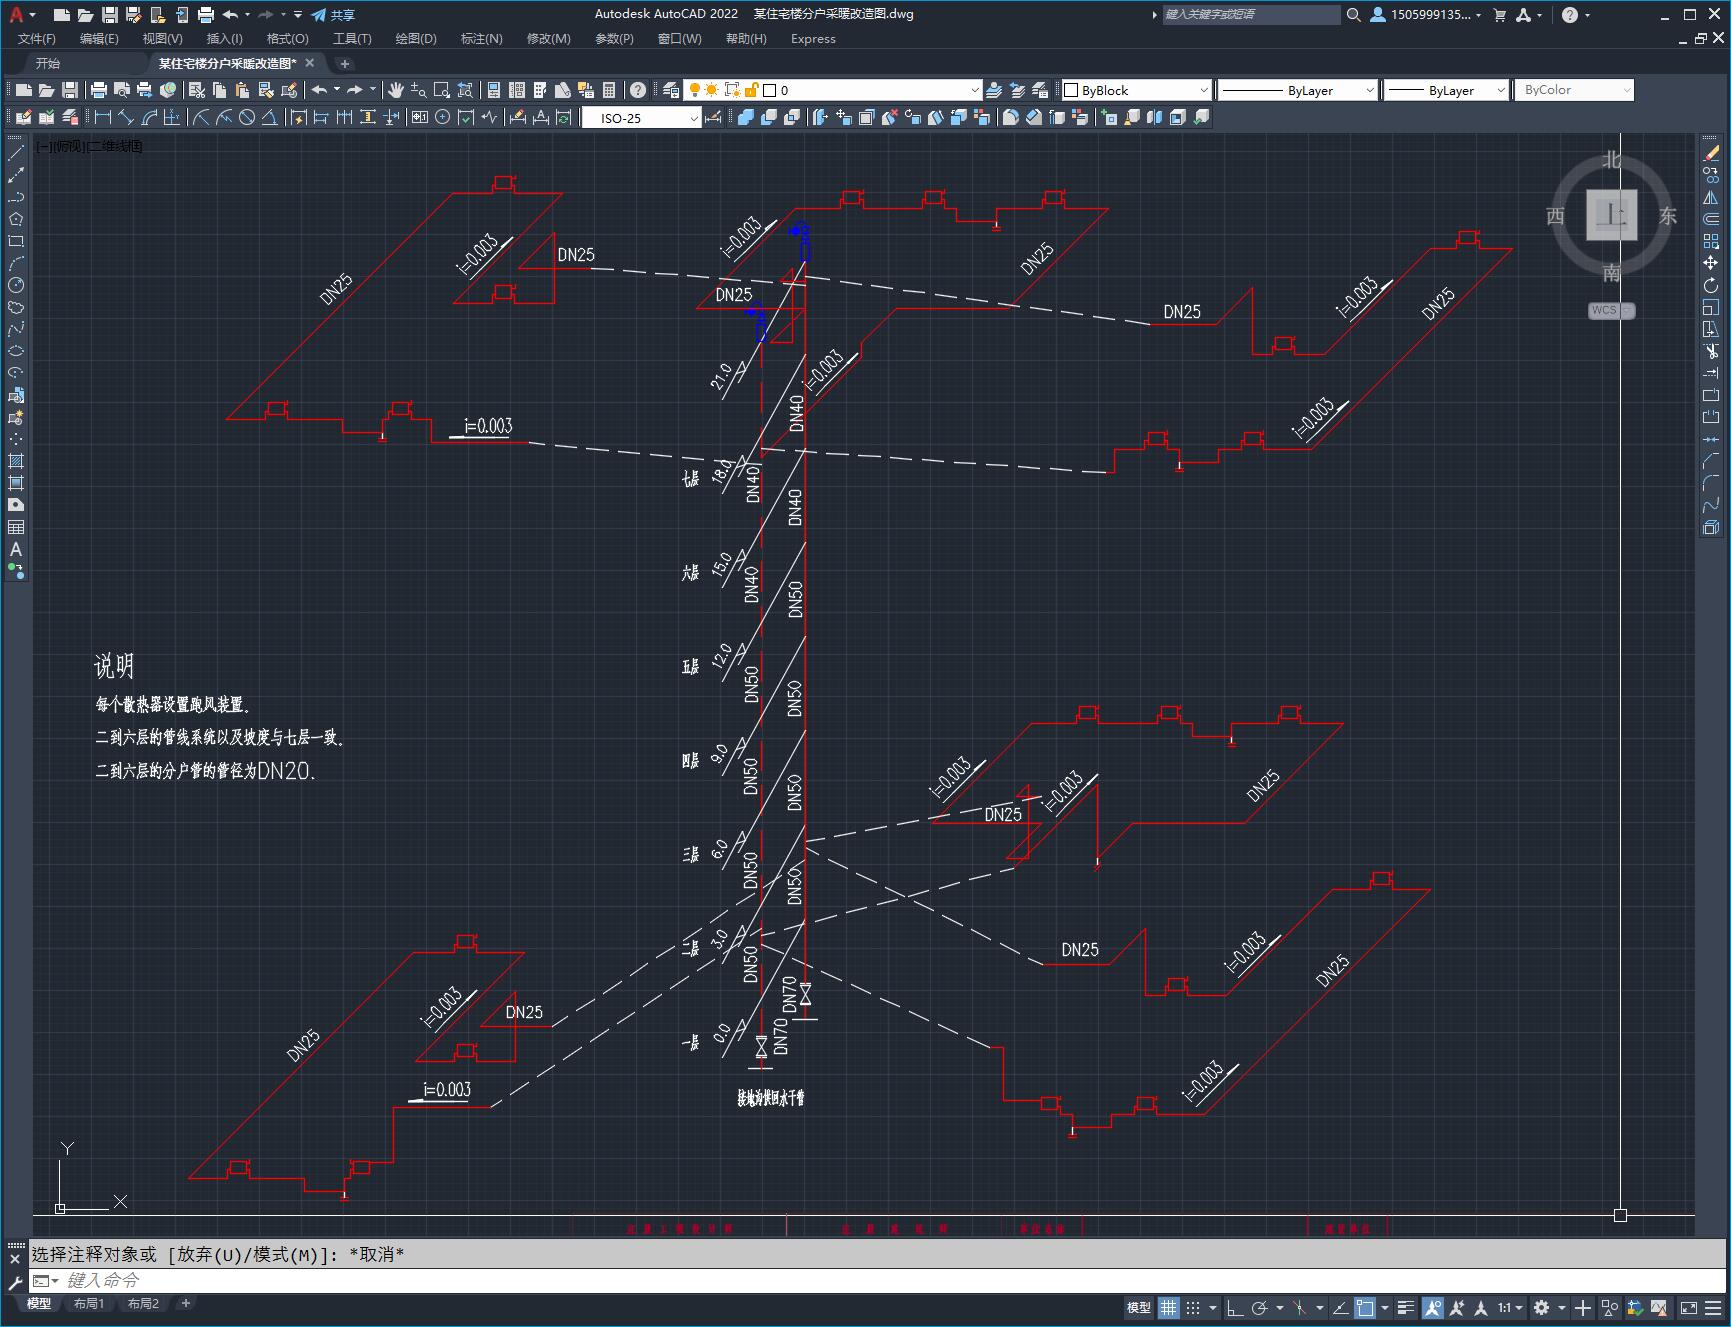Image resolution: width=1731 pixels, height=1327 pixels.
Task: Toggle ortho mode in status bar
Action: pyautogui.click(x=1235, y=1307)
